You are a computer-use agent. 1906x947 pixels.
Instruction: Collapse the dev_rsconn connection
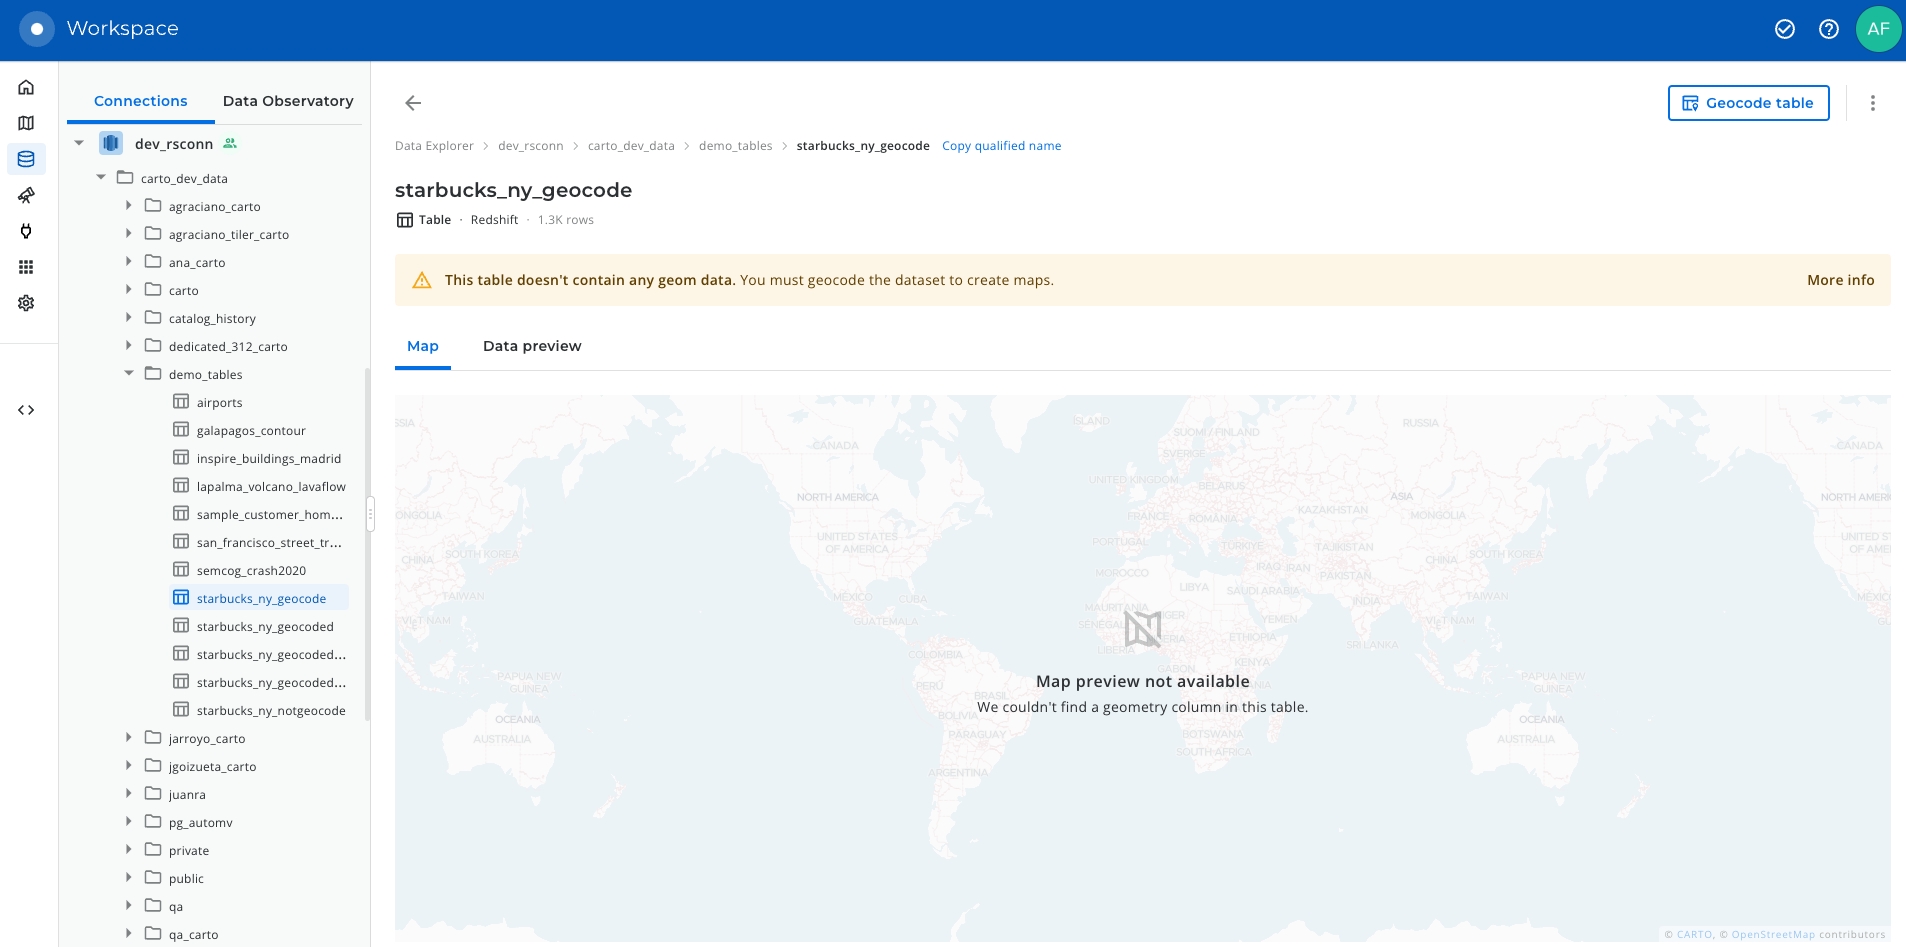click(79, 144)
